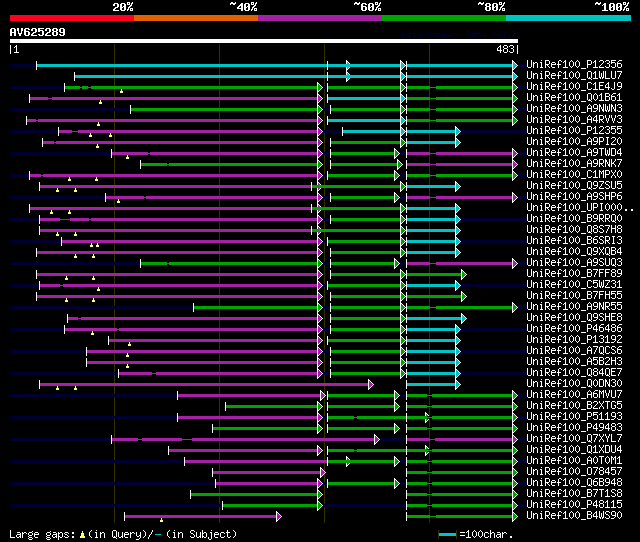Click the UniRef100_B7FH55 label
Screen dimensions: 640x542
click(x=574, y=296)
